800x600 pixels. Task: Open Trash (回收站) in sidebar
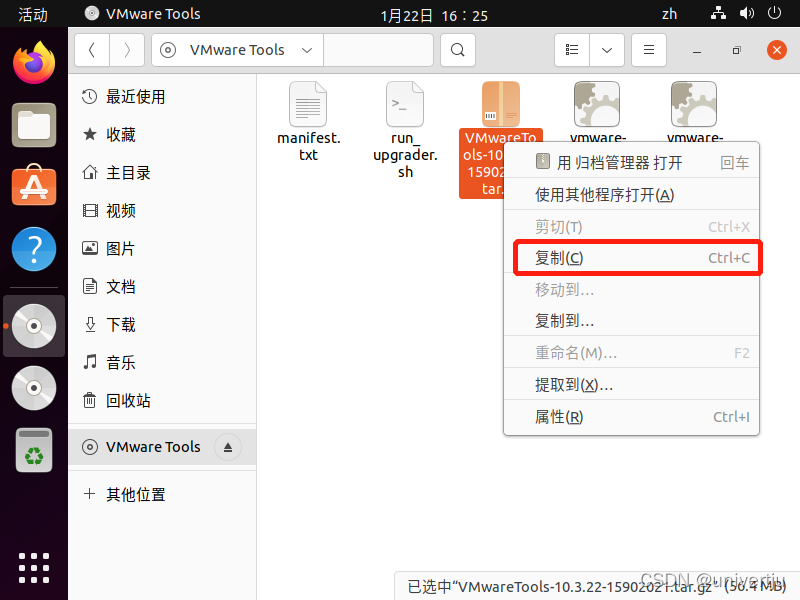click(x=162, y=401)
